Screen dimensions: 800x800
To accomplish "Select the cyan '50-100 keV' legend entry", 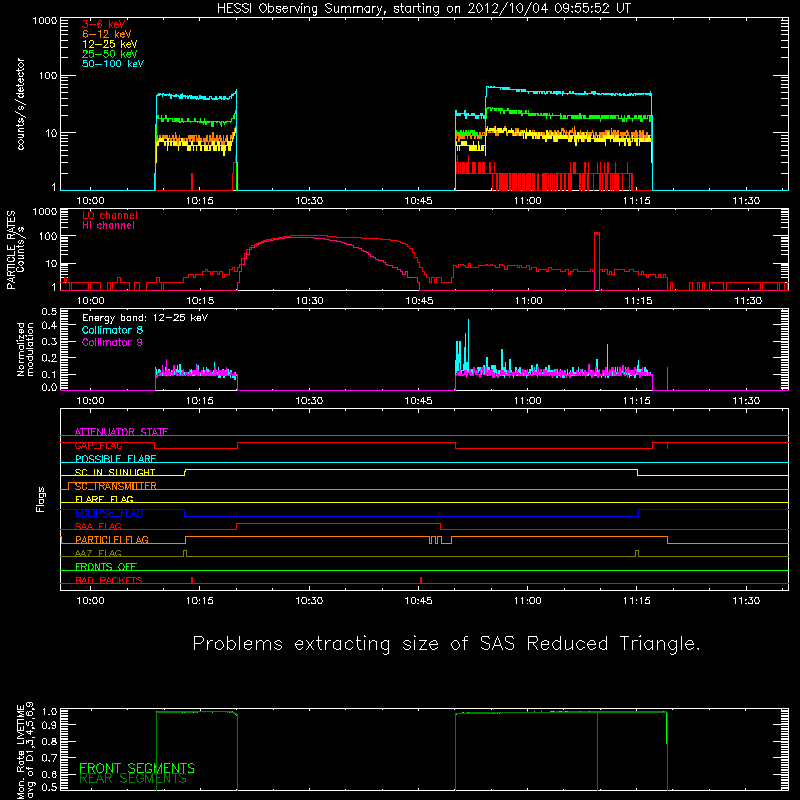I will (113, 64).
